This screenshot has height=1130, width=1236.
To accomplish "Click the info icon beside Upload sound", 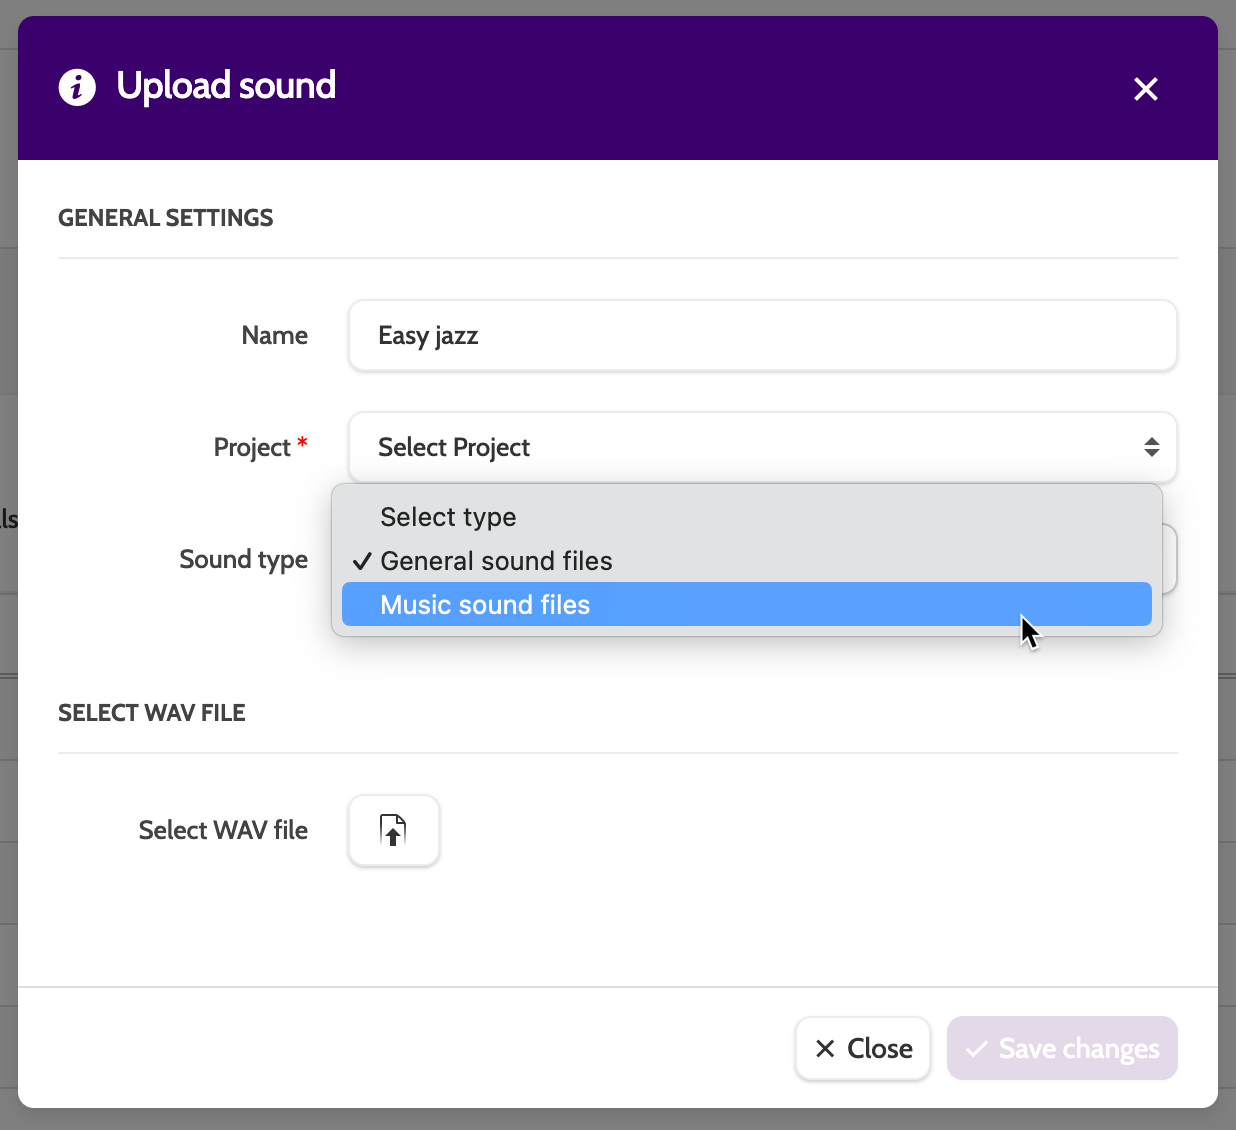I will coord(77,87).
